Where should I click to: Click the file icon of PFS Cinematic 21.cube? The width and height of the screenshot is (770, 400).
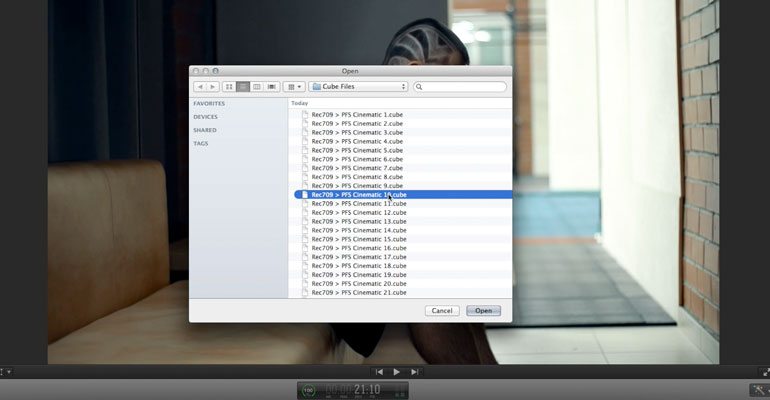click(305, 292)
